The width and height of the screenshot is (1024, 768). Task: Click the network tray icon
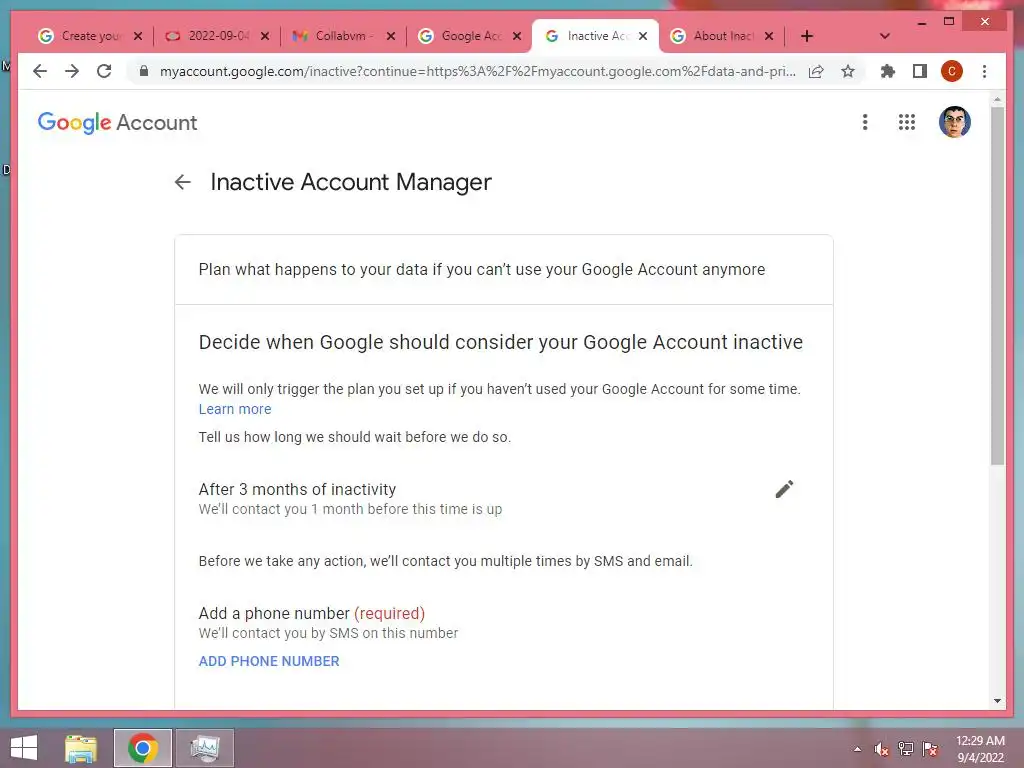(906, 749)
